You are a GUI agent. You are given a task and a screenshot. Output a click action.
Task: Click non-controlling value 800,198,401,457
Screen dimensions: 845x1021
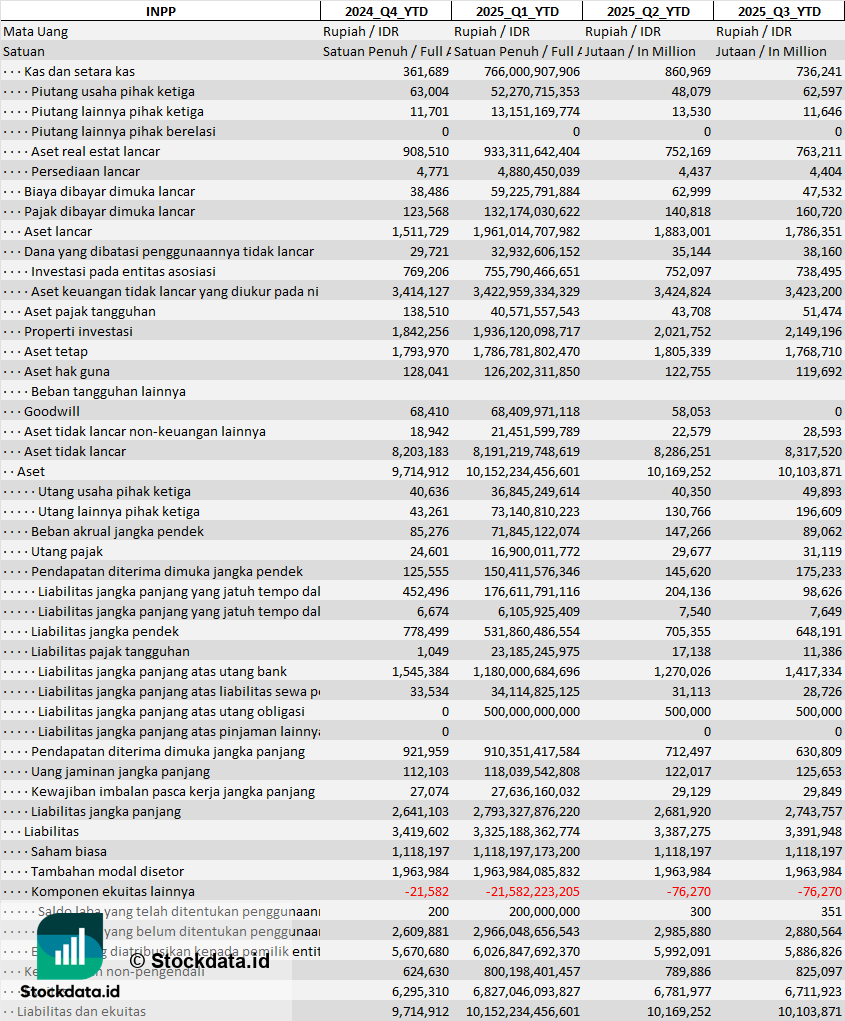click(532, 972)
